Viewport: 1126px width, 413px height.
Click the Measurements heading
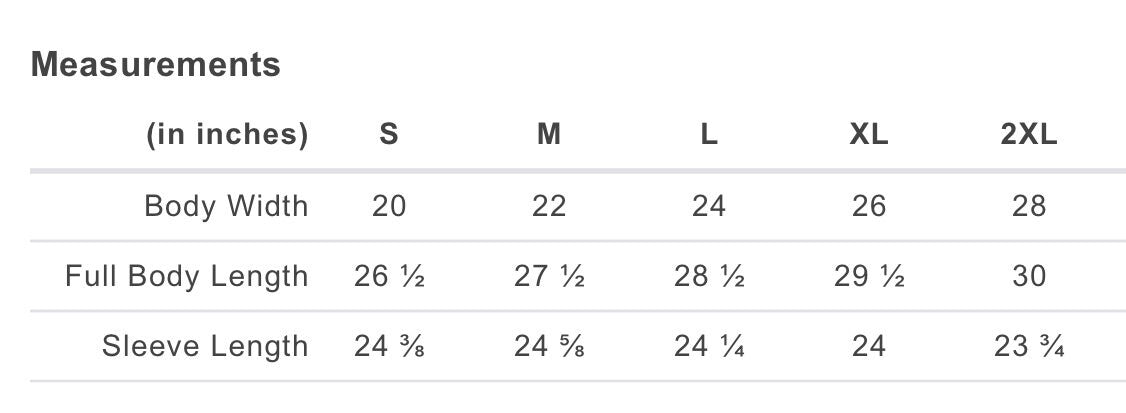(156, 65)
